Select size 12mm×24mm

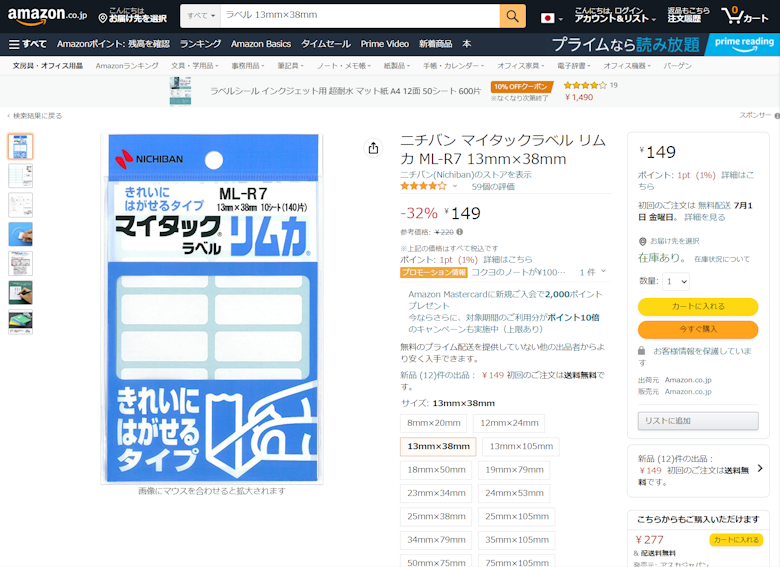(x=509, y=423)
